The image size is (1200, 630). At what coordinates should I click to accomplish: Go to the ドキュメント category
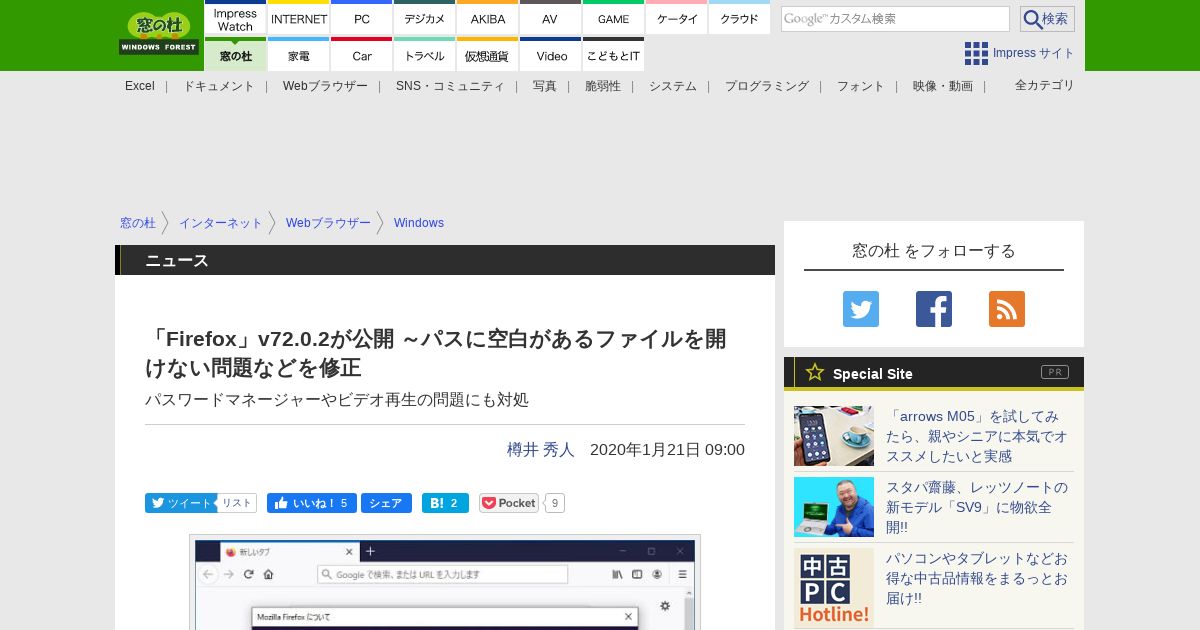pos(219,86)
